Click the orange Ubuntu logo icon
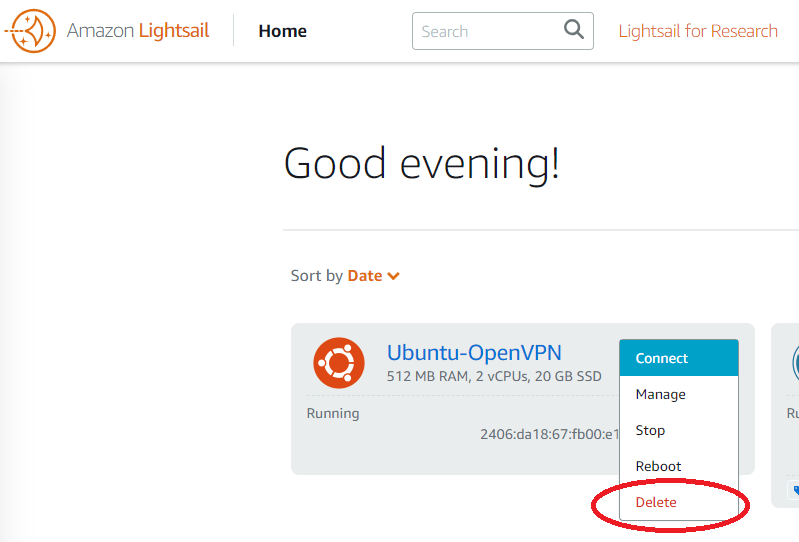 pyautogui.click(x=339, y=363)
